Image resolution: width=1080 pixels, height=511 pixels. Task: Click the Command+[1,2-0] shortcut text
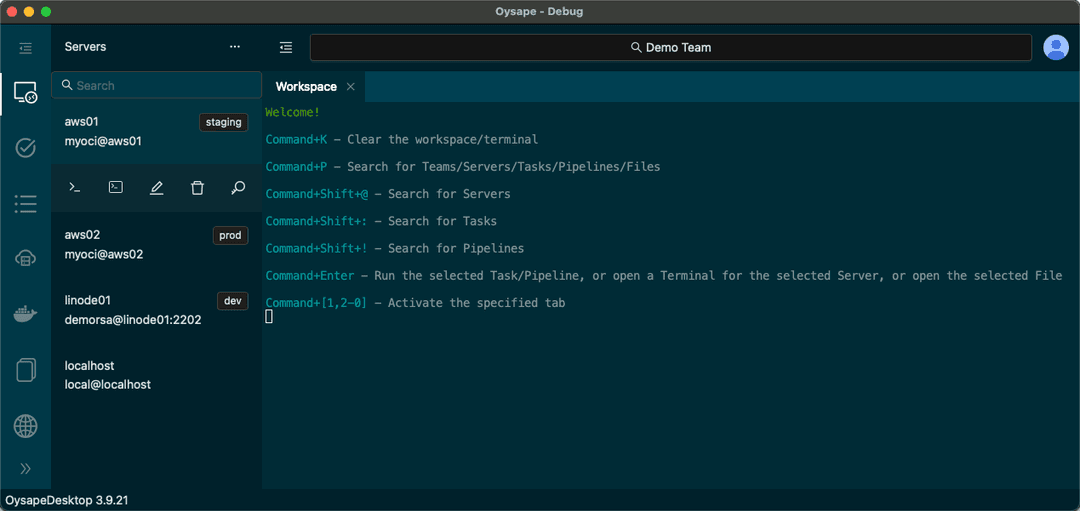tap(317, 303)
